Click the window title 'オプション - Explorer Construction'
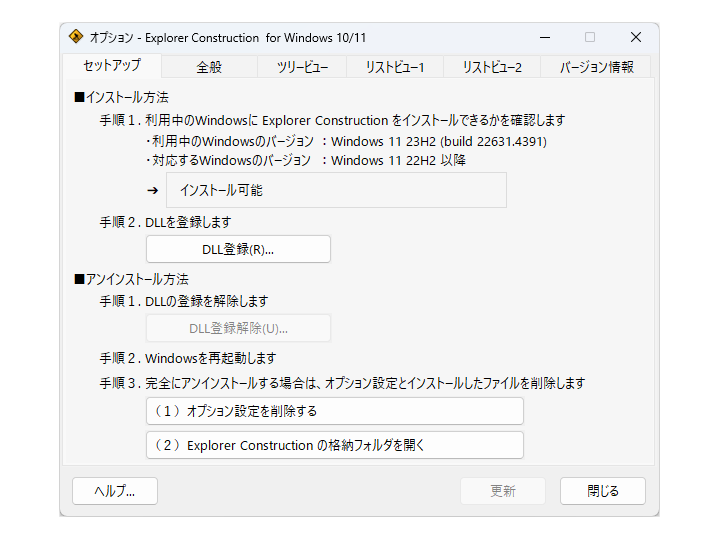 tap(174, 38)
